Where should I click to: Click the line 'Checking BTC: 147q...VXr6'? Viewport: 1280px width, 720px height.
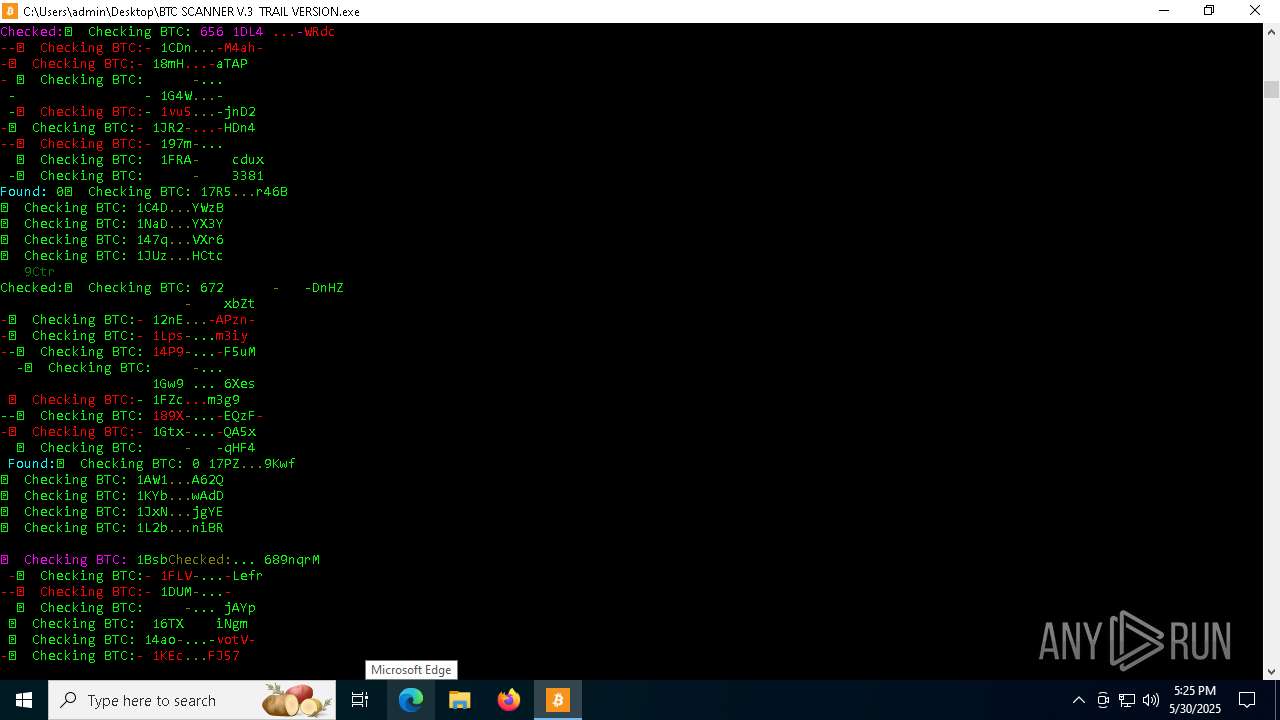coord(112,239)
